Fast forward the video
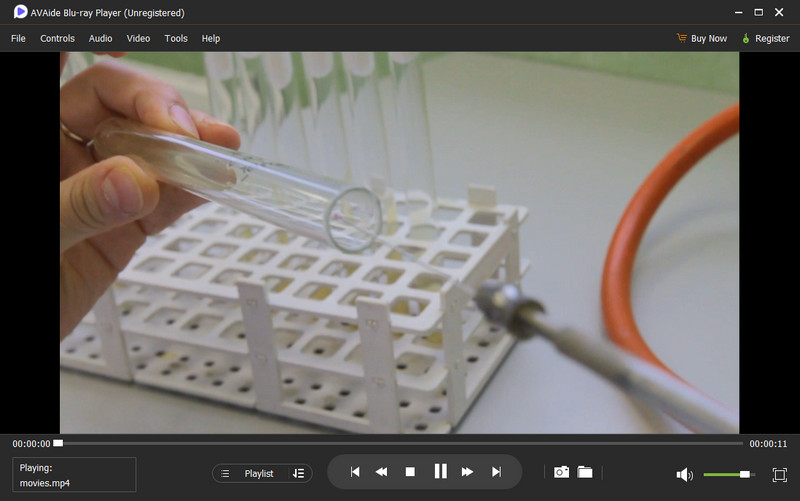Viewport: 800px width, 501px height. click(x=467, y=472)
